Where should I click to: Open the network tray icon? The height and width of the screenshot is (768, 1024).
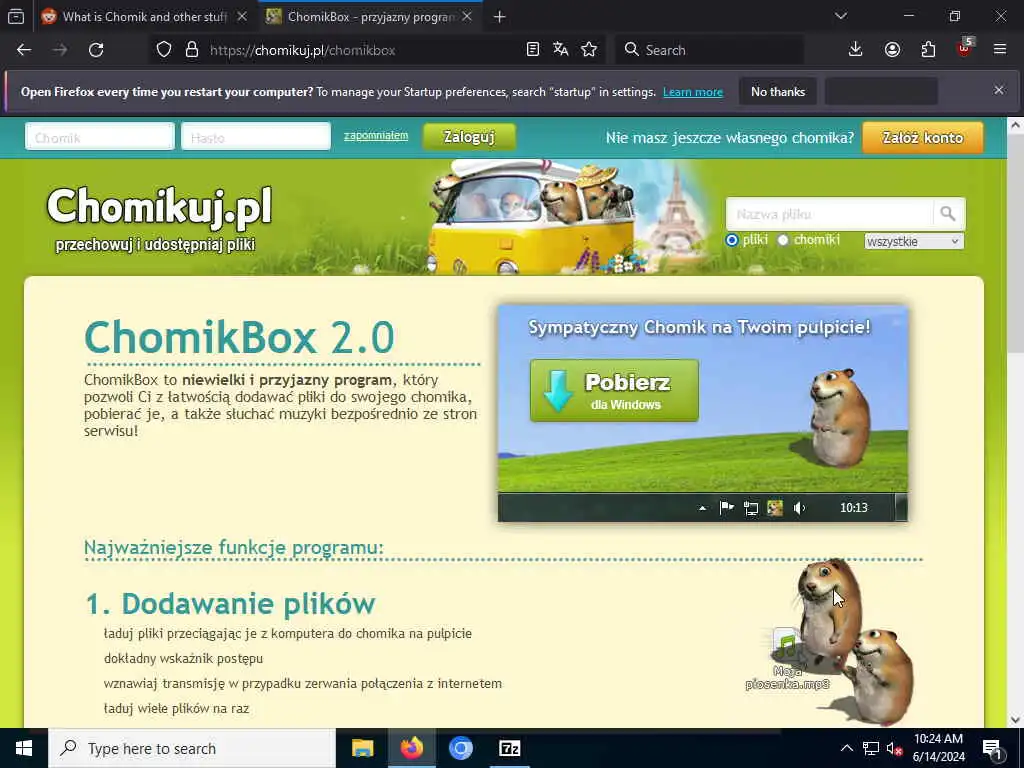pos(871,748)
